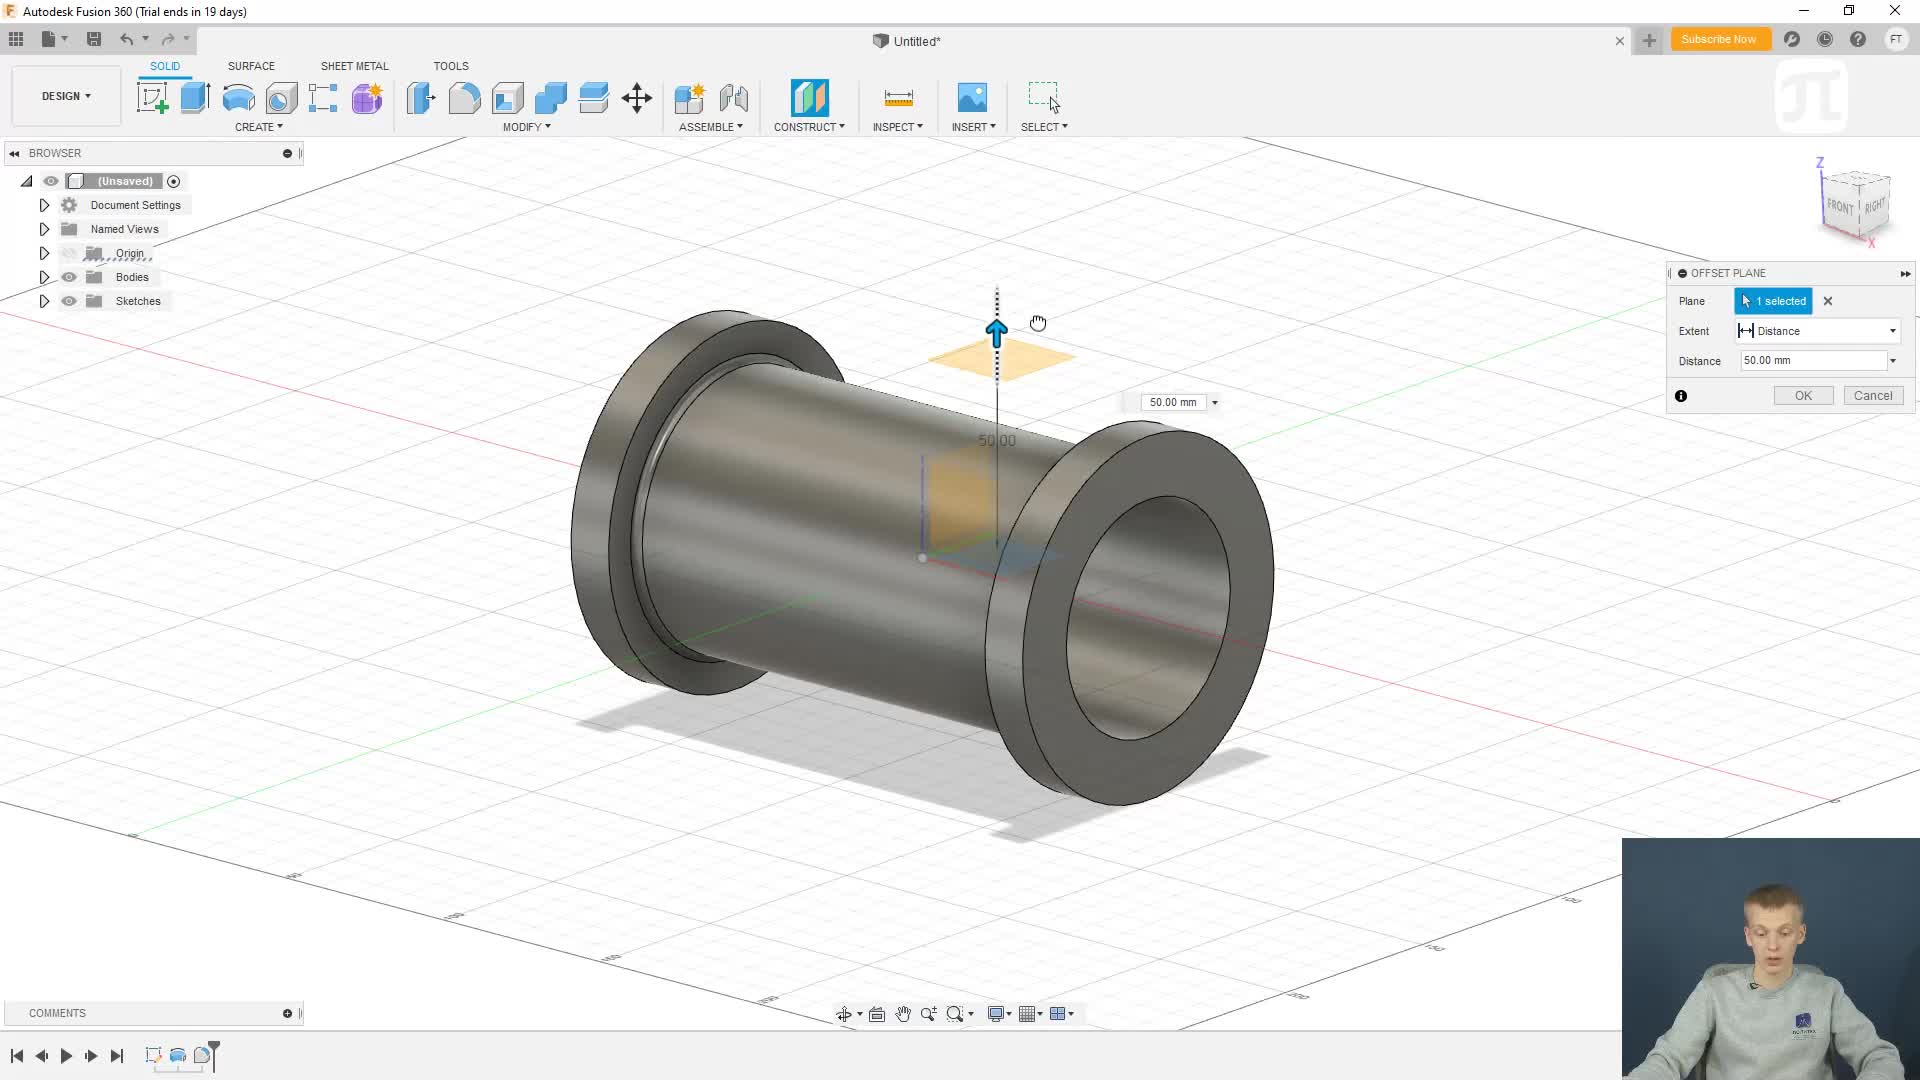Select the Move/Copy tool
Viewport: 1920px width, 1080px height.
point(637,98)
